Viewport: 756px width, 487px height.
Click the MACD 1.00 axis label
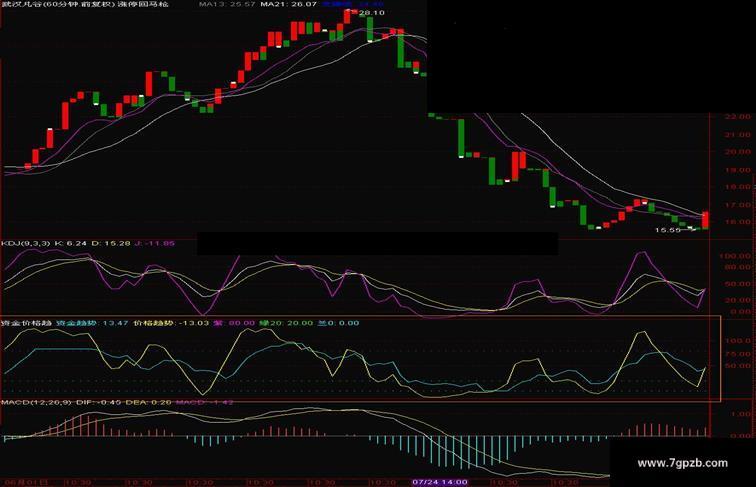tap(741, 414)
